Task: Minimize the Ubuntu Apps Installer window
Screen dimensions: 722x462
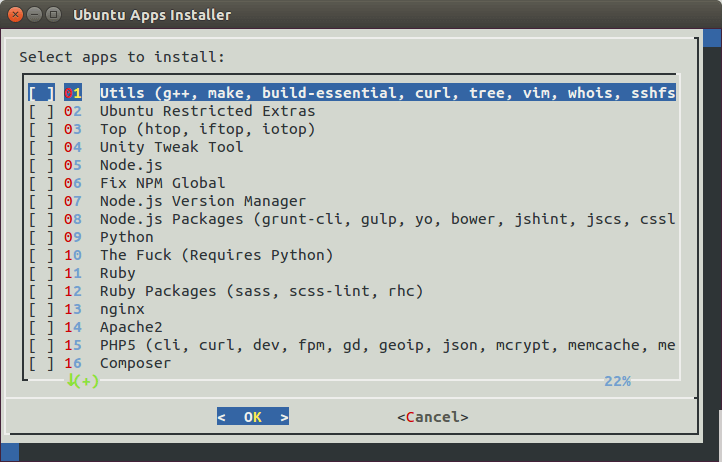Action: click(x=35, y=15)
